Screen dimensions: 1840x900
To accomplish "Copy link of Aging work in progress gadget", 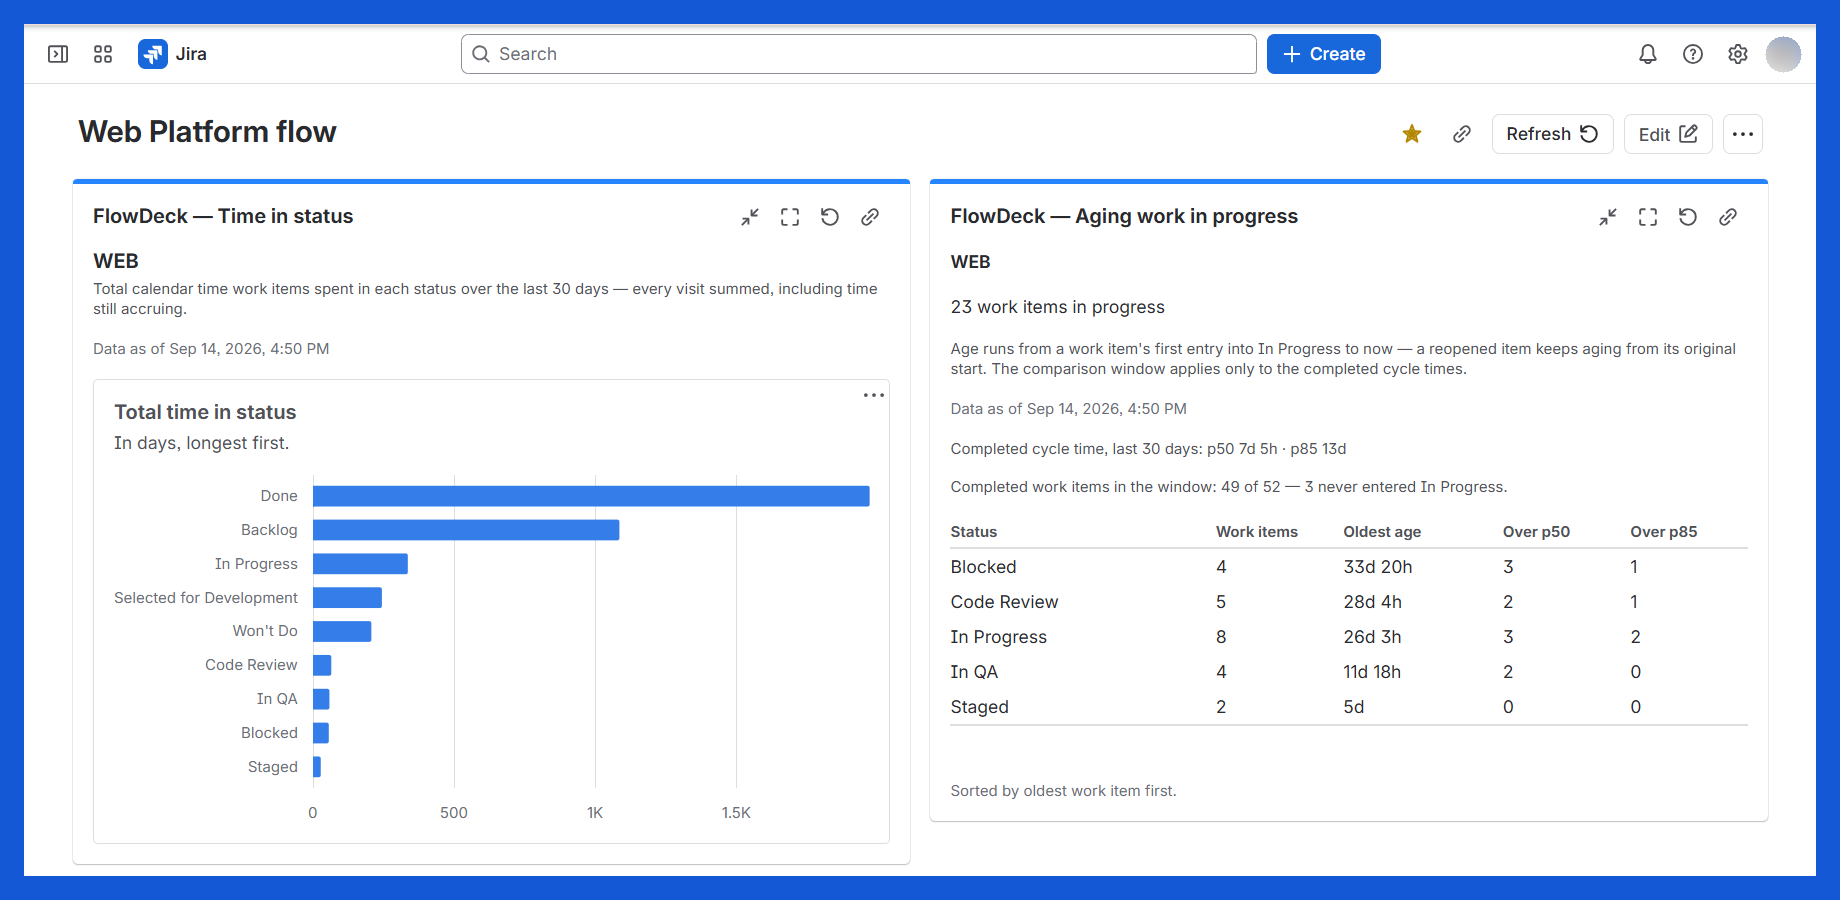I will click(1728, 217).
